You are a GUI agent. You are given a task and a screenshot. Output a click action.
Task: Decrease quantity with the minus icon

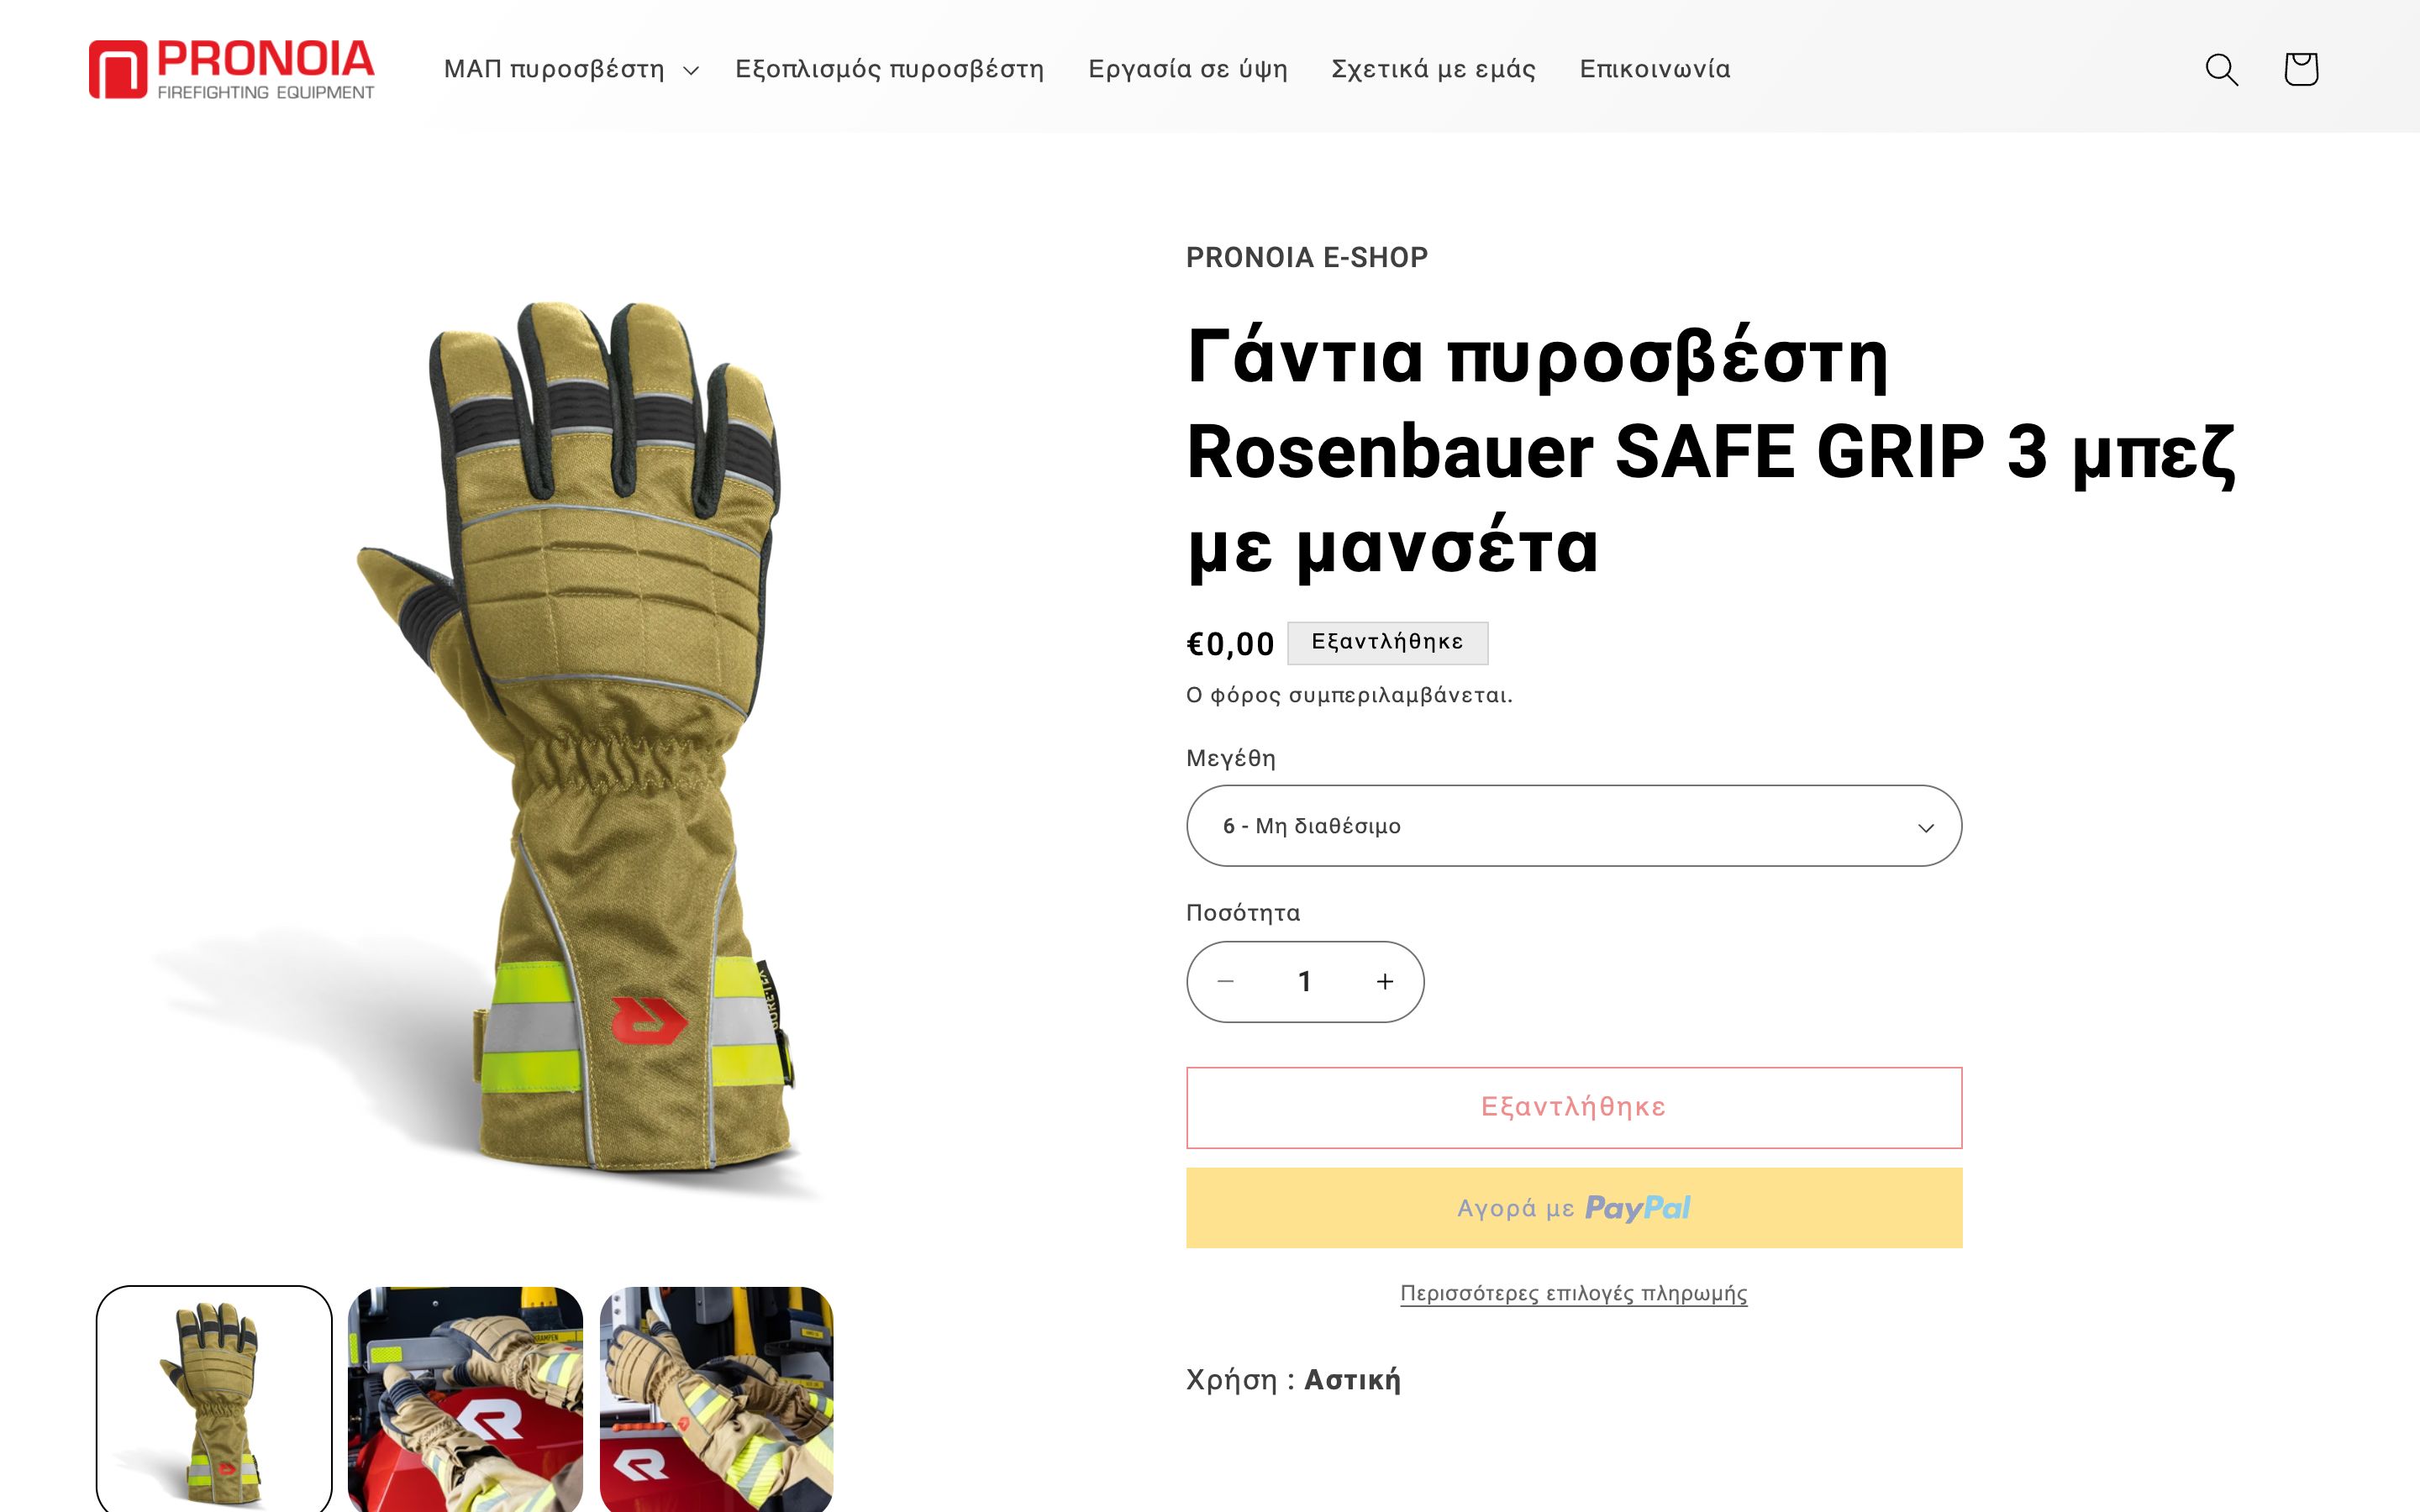pyautogui.click(x=1225, y=981)
